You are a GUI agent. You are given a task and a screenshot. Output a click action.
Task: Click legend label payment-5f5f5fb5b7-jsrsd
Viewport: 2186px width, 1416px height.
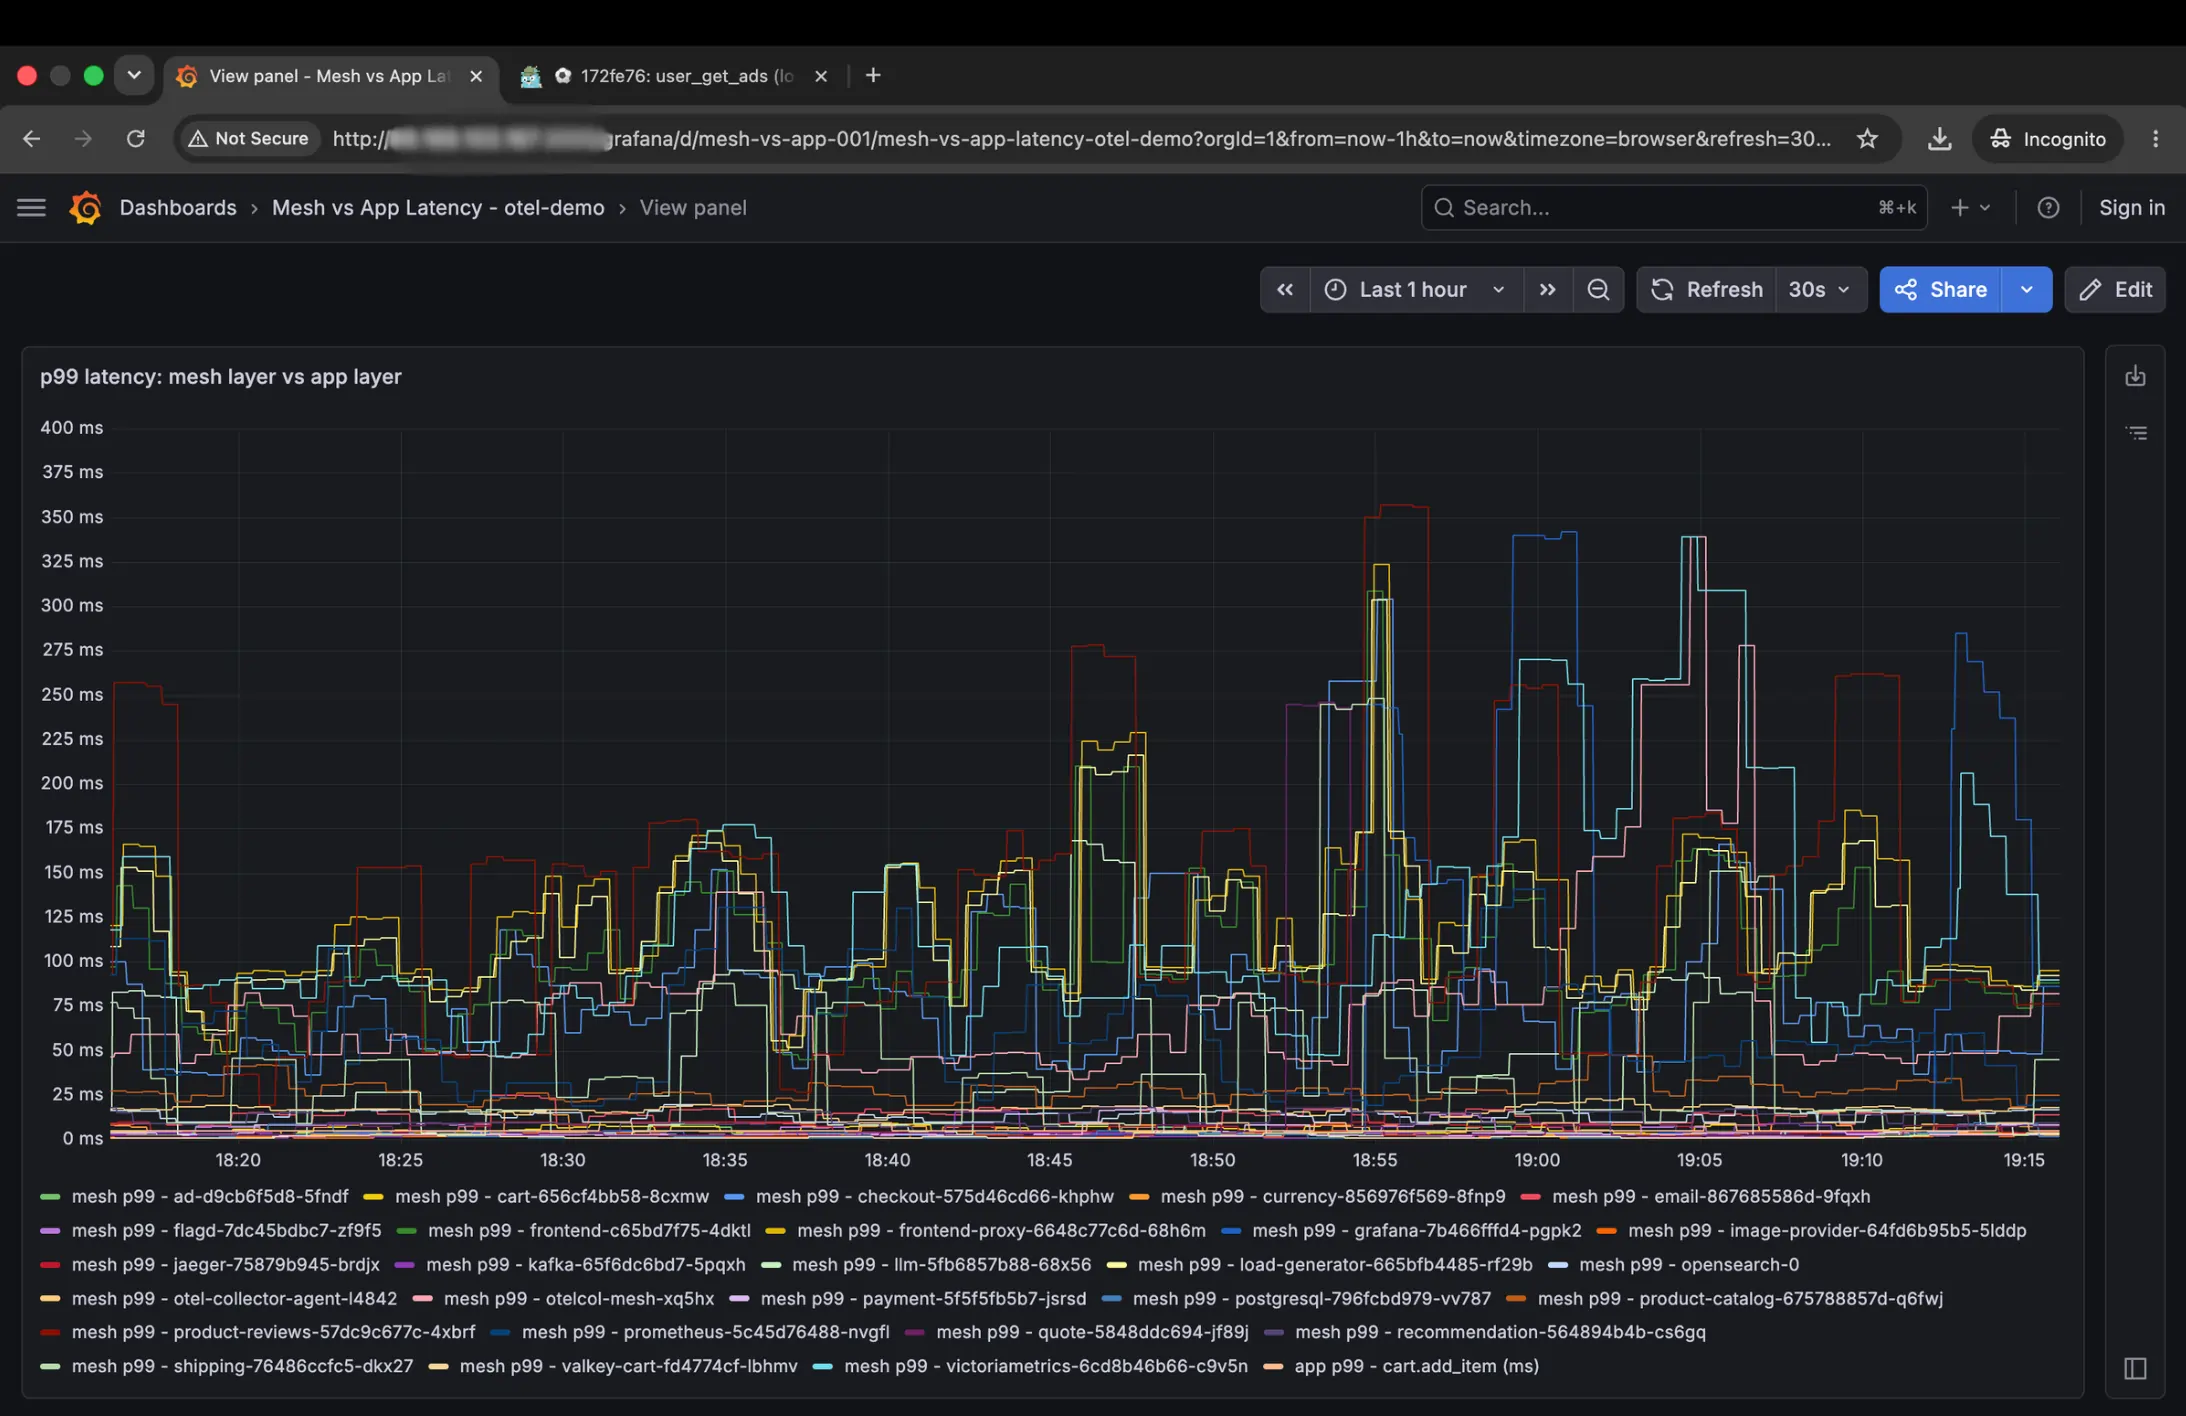coord(923,1299)
